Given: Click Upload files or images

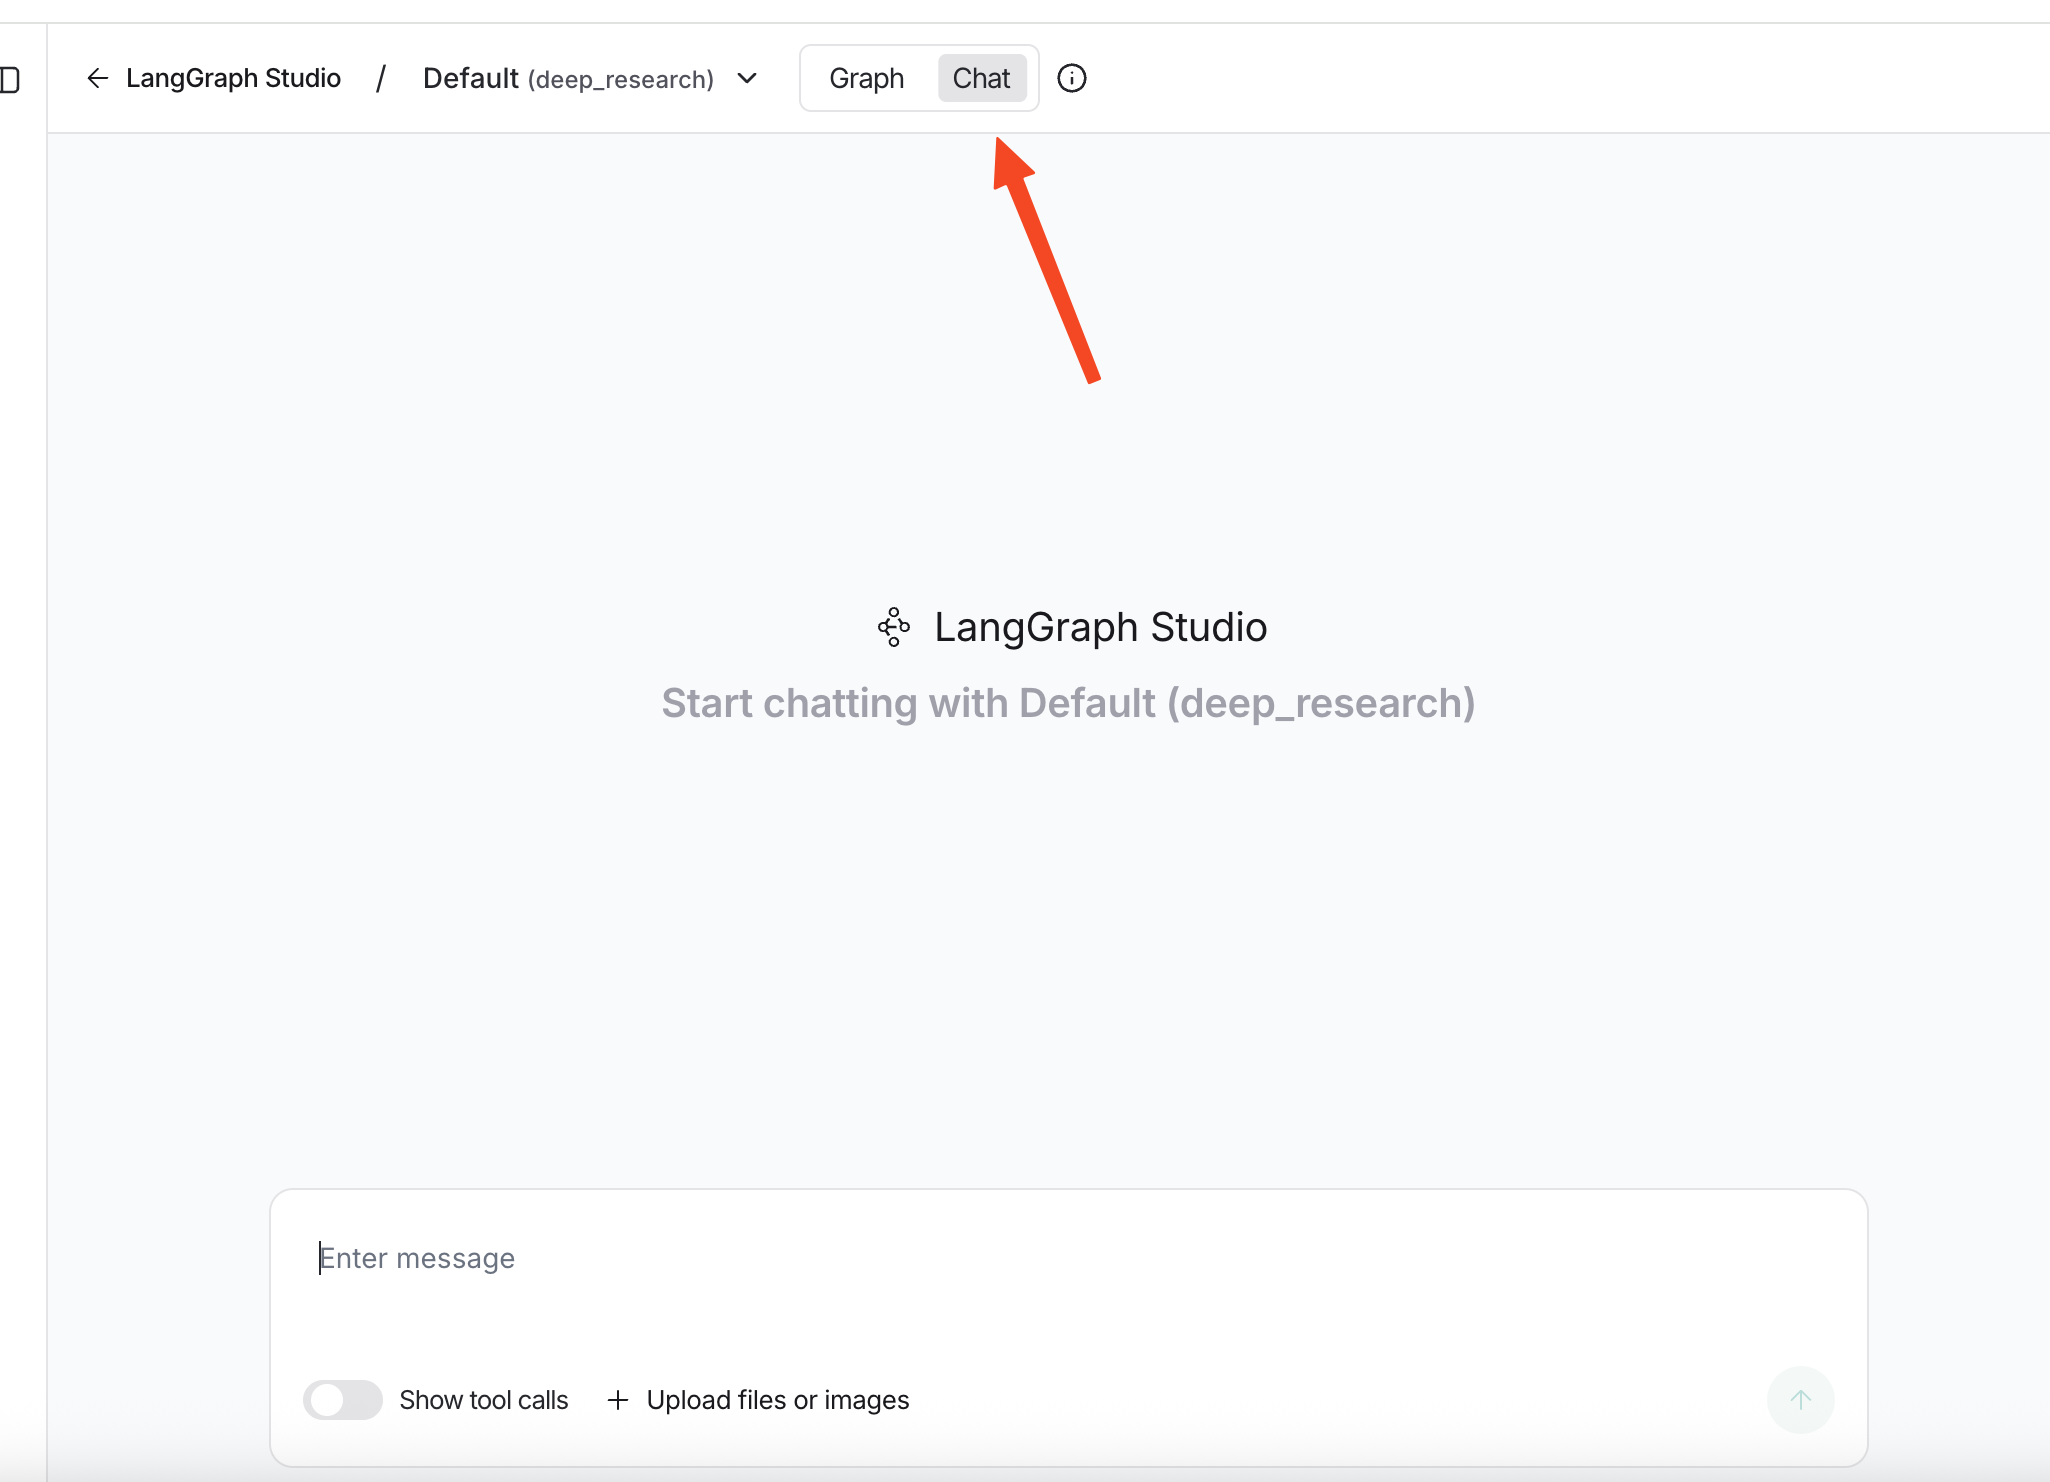Looking at the screenshot, I should pos(778,1400).
